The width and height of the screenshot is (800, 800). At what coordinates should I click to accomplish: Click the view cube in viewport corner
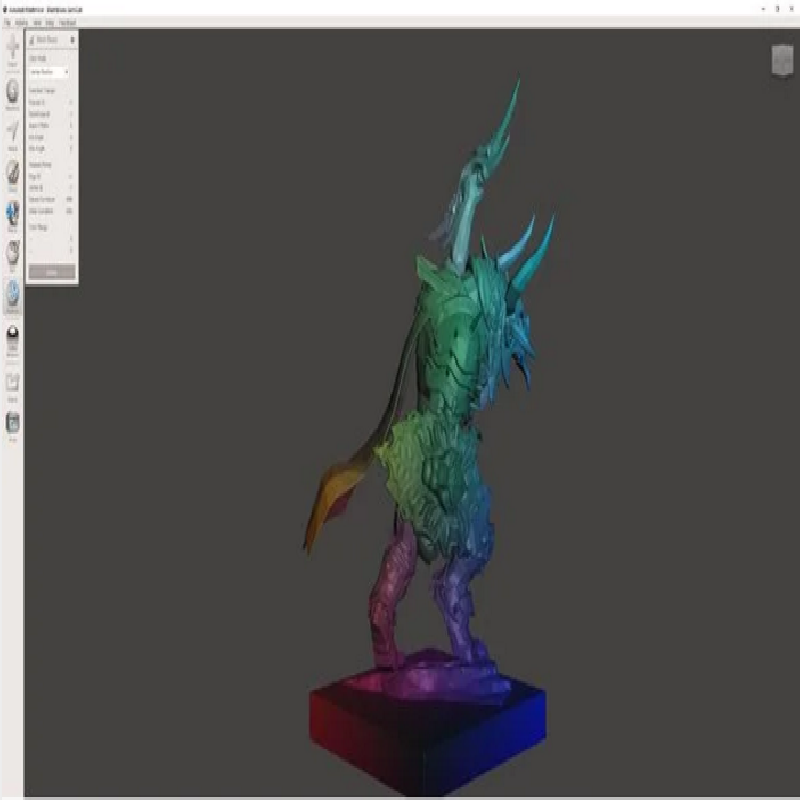tap(780, 60)
